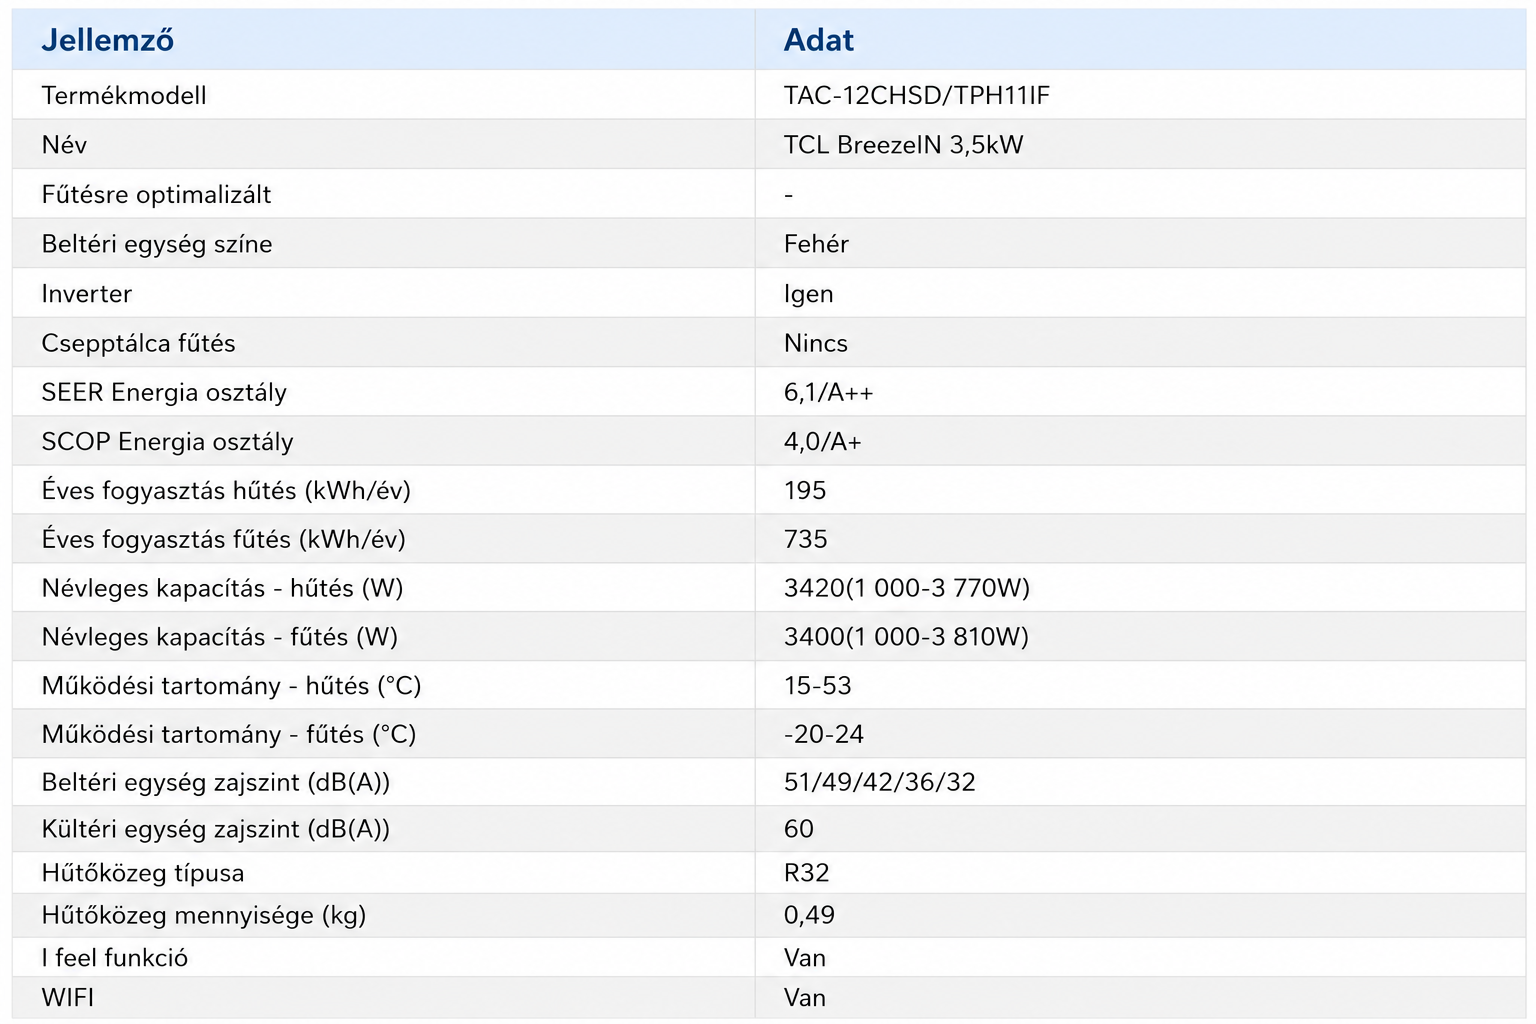Viewport: 1536px width, 1024px height.
Task: Click the heating range value '-20-24'
Action: [x=823, y=734]
